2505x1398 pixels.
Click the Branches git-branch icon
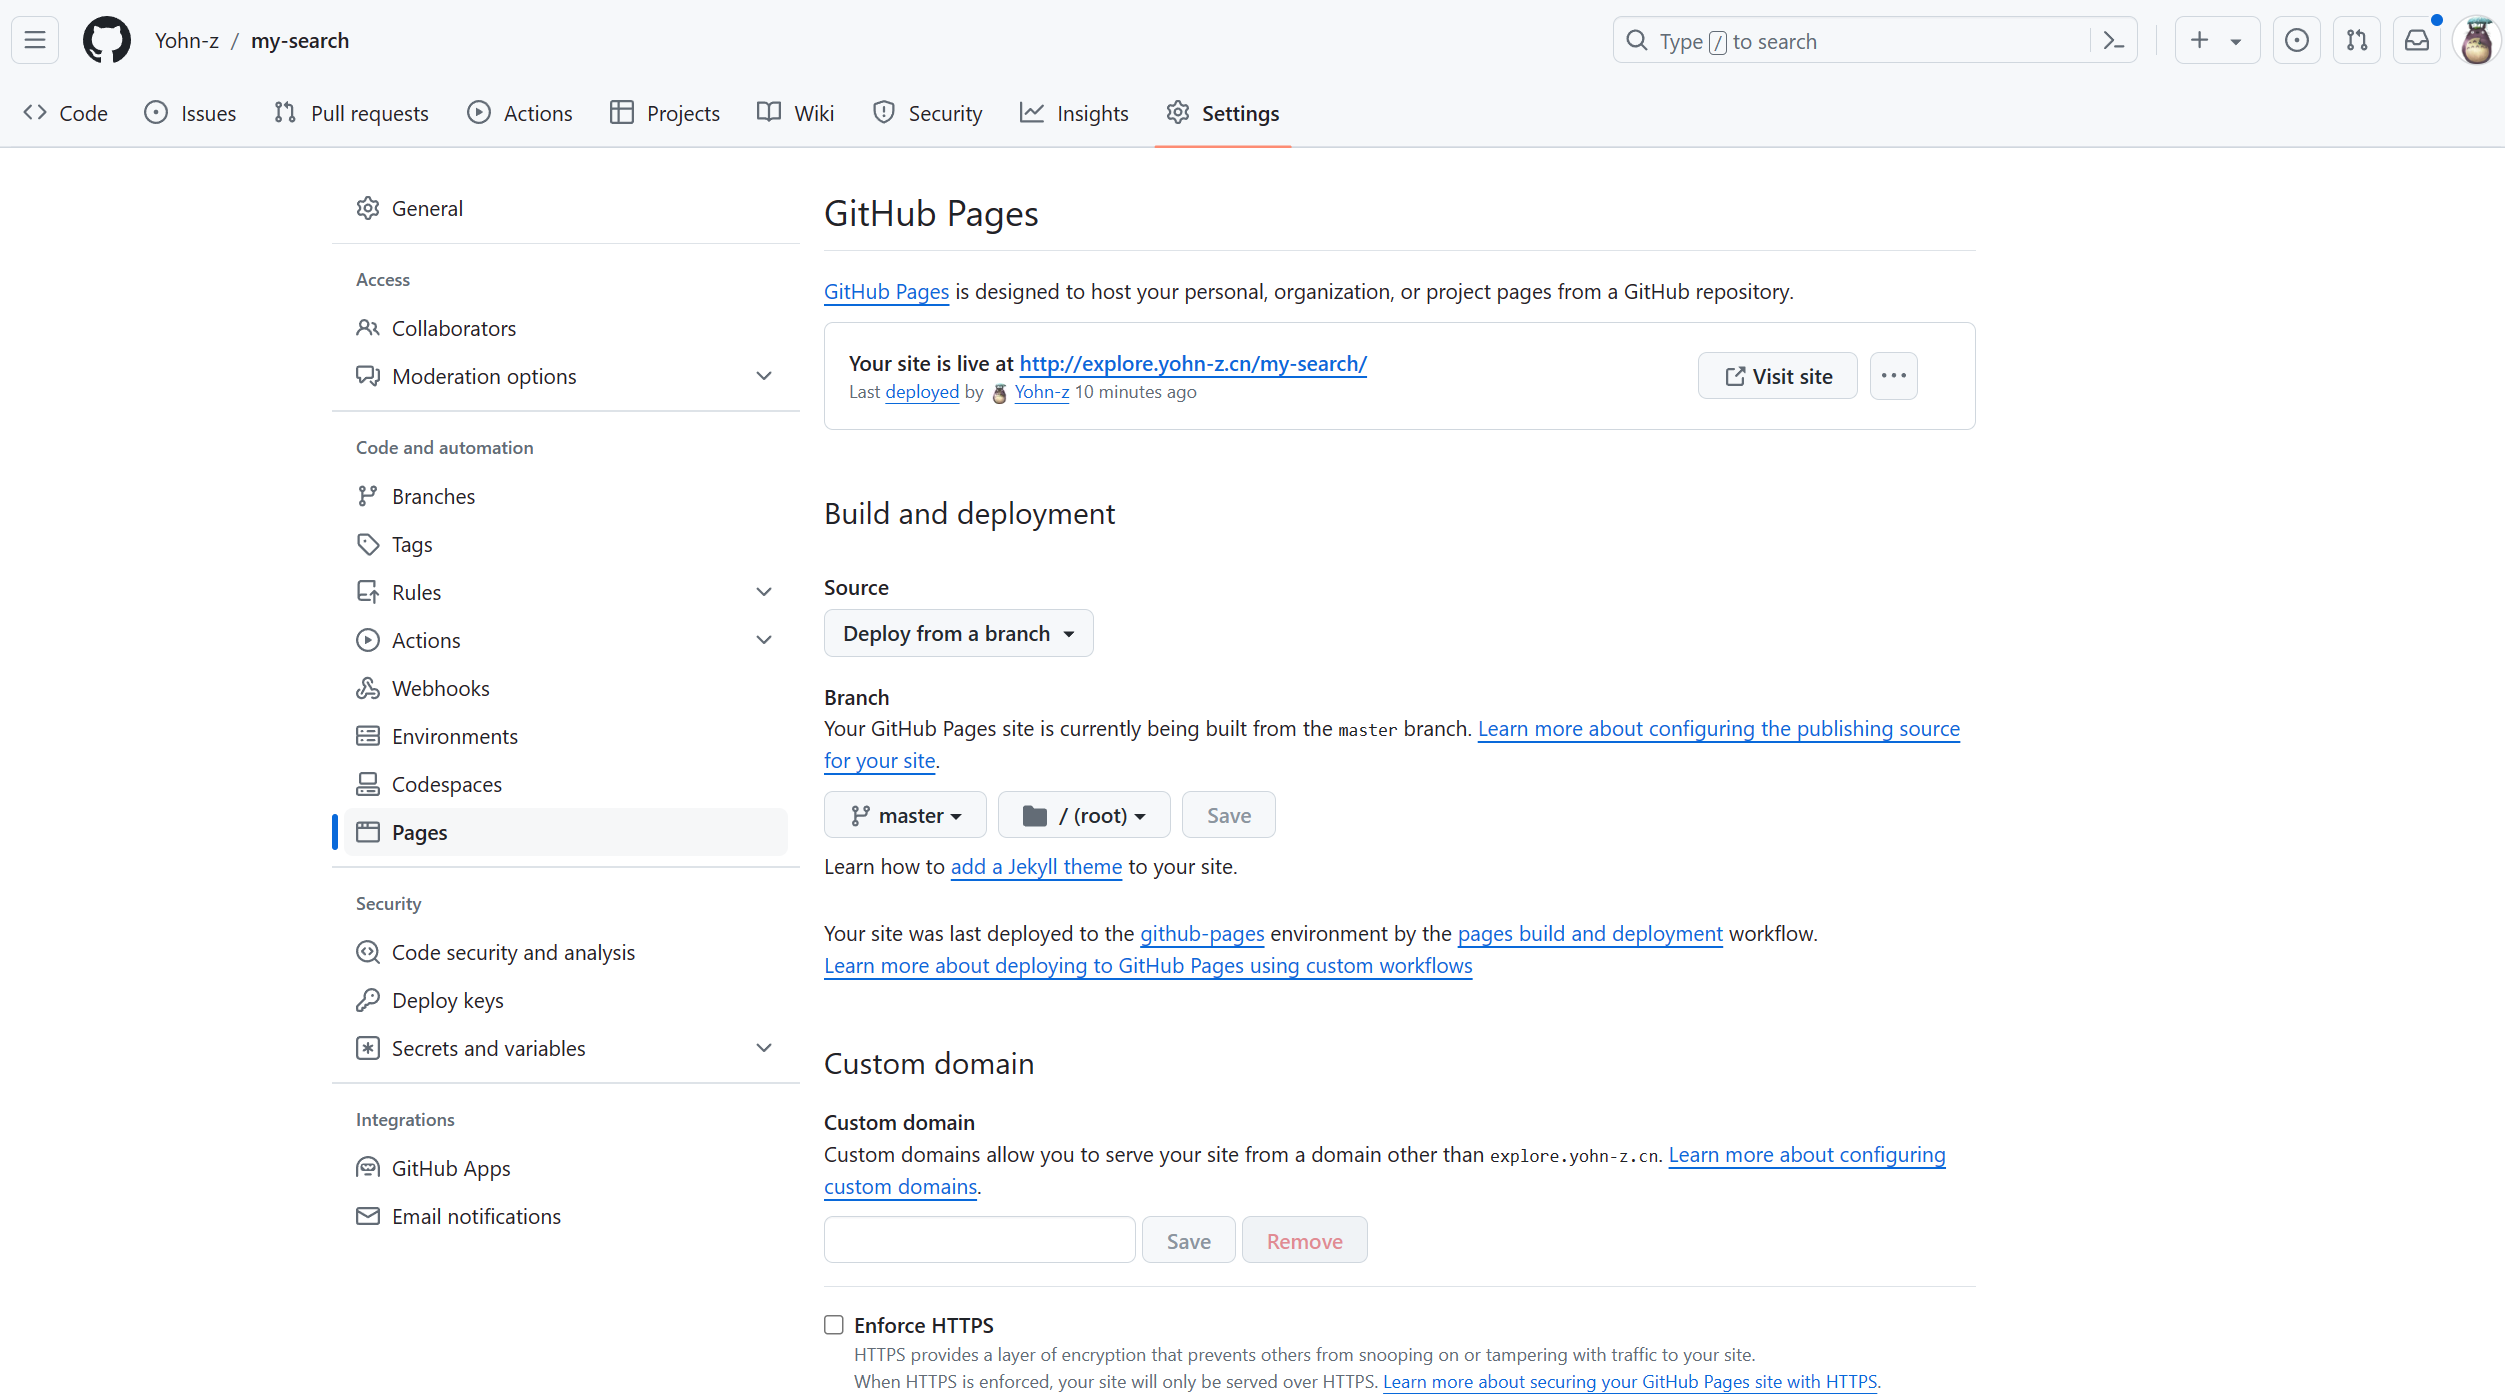coord(368,496)
